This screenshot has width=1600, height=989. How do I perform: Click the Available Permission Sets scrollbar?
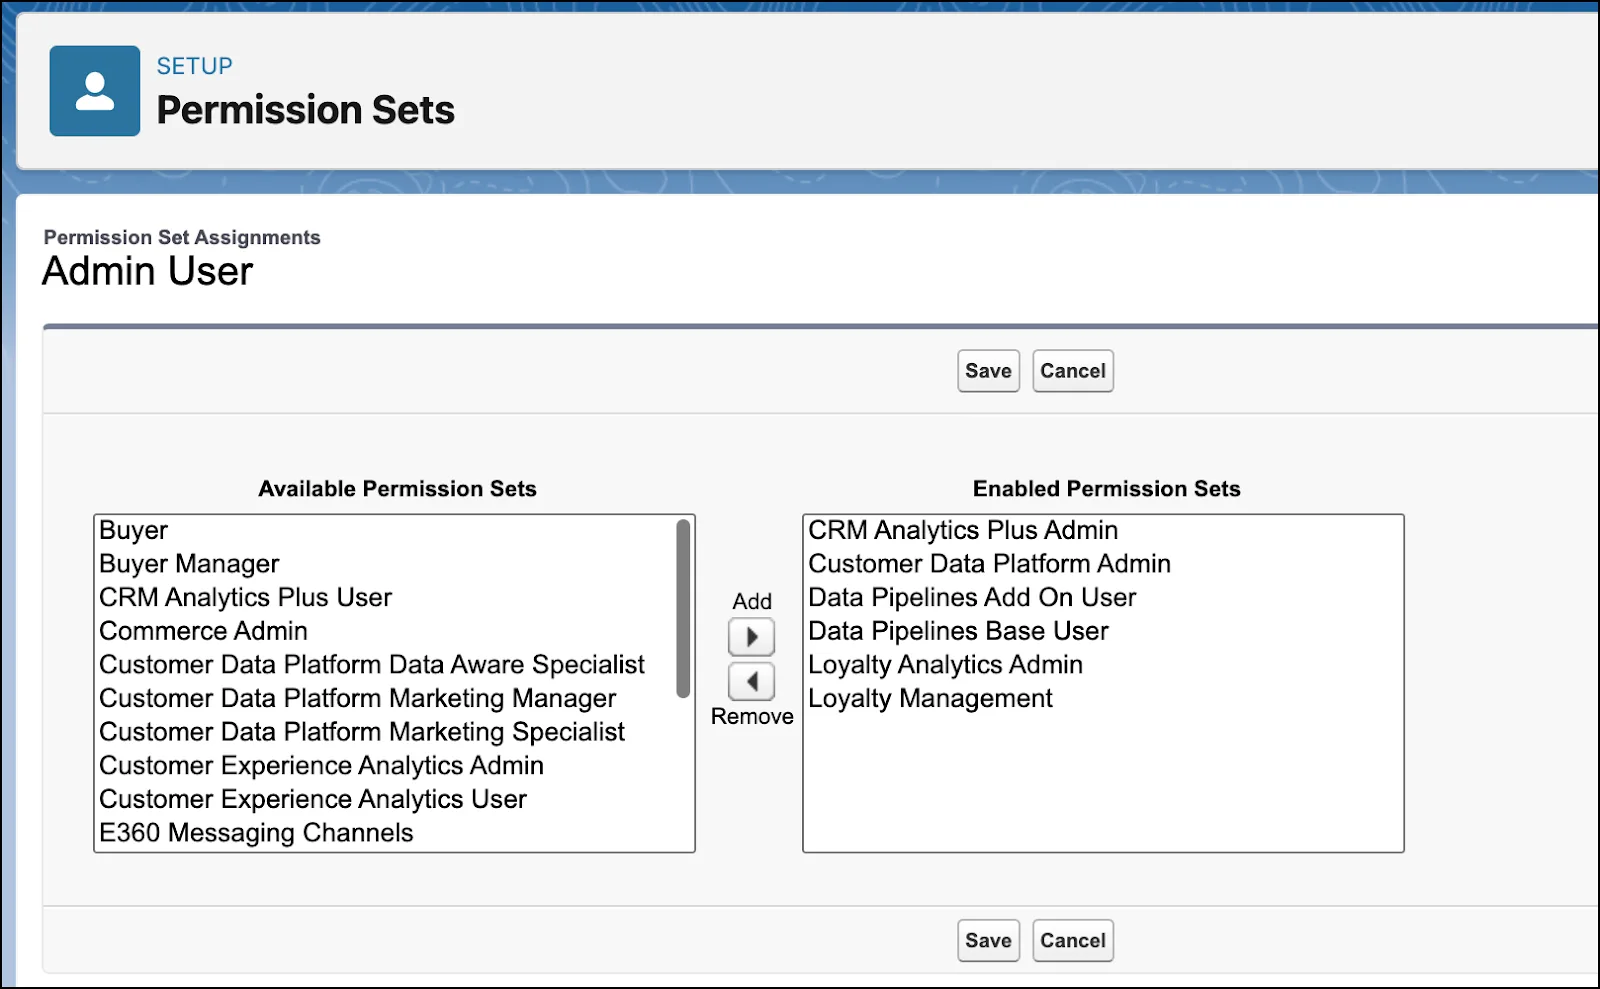point(683,608)
